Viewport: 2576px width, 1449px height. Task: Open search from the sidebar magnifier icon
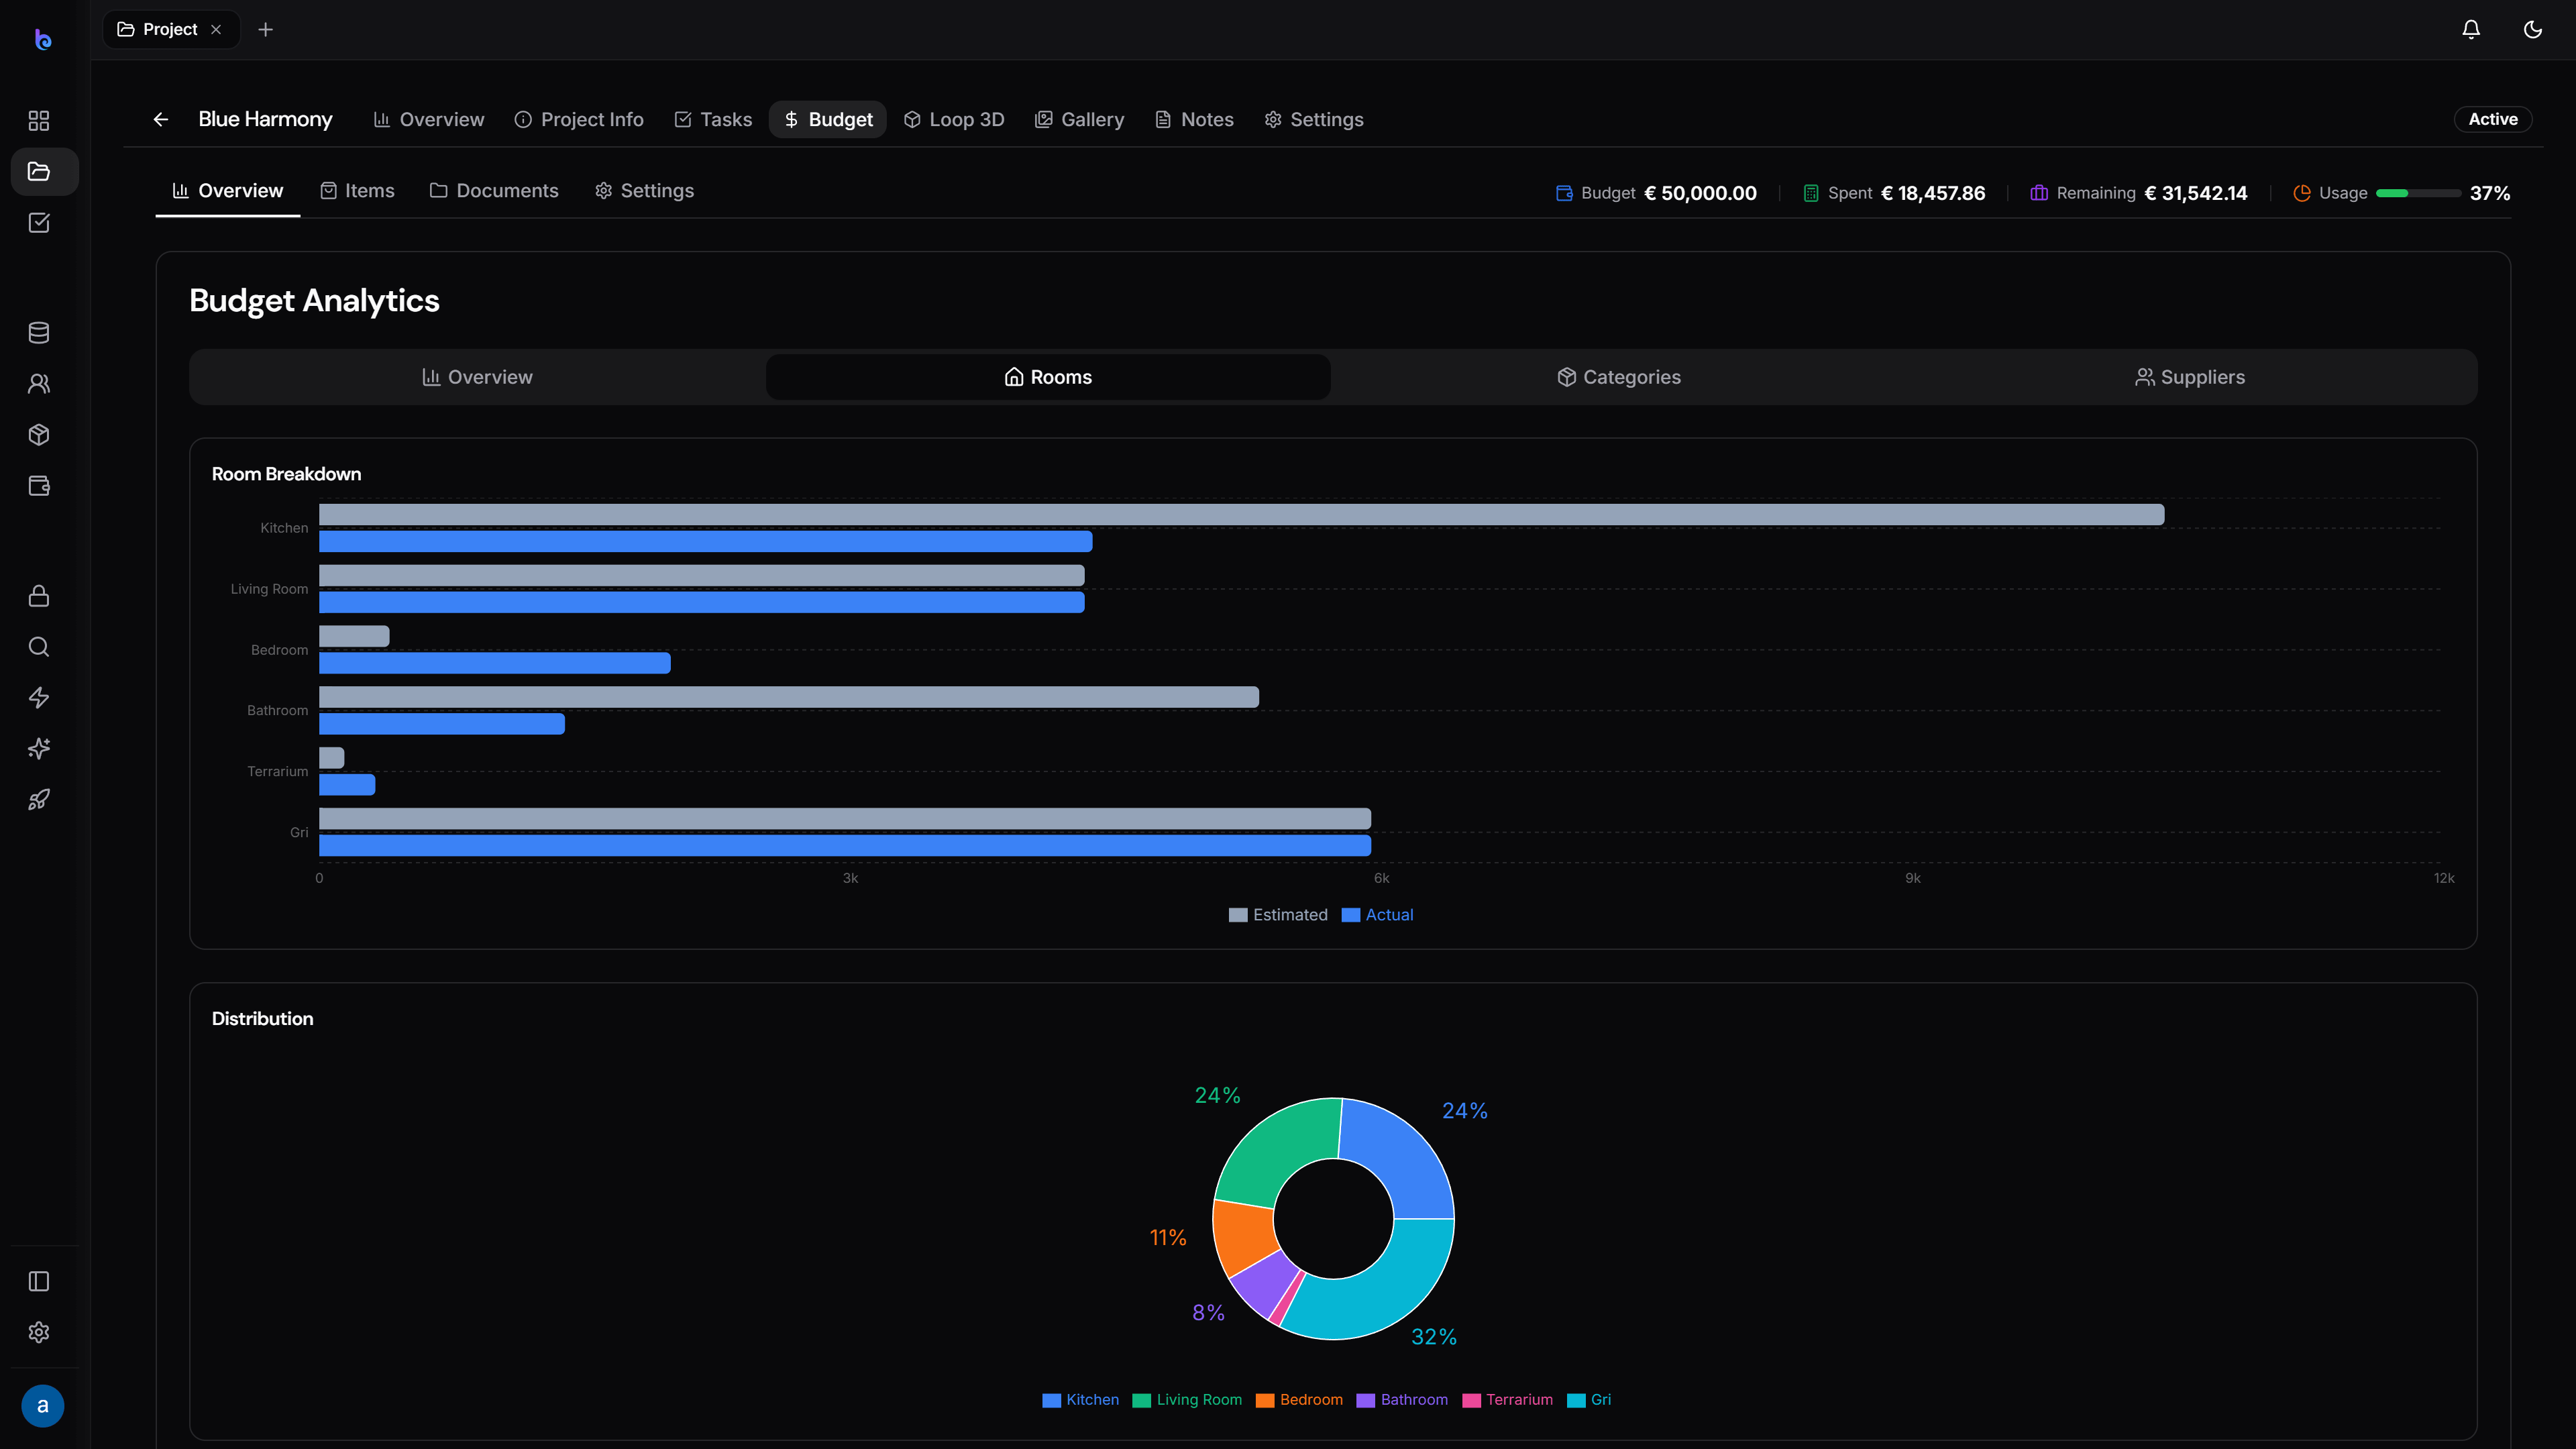(x=39, y=646)
